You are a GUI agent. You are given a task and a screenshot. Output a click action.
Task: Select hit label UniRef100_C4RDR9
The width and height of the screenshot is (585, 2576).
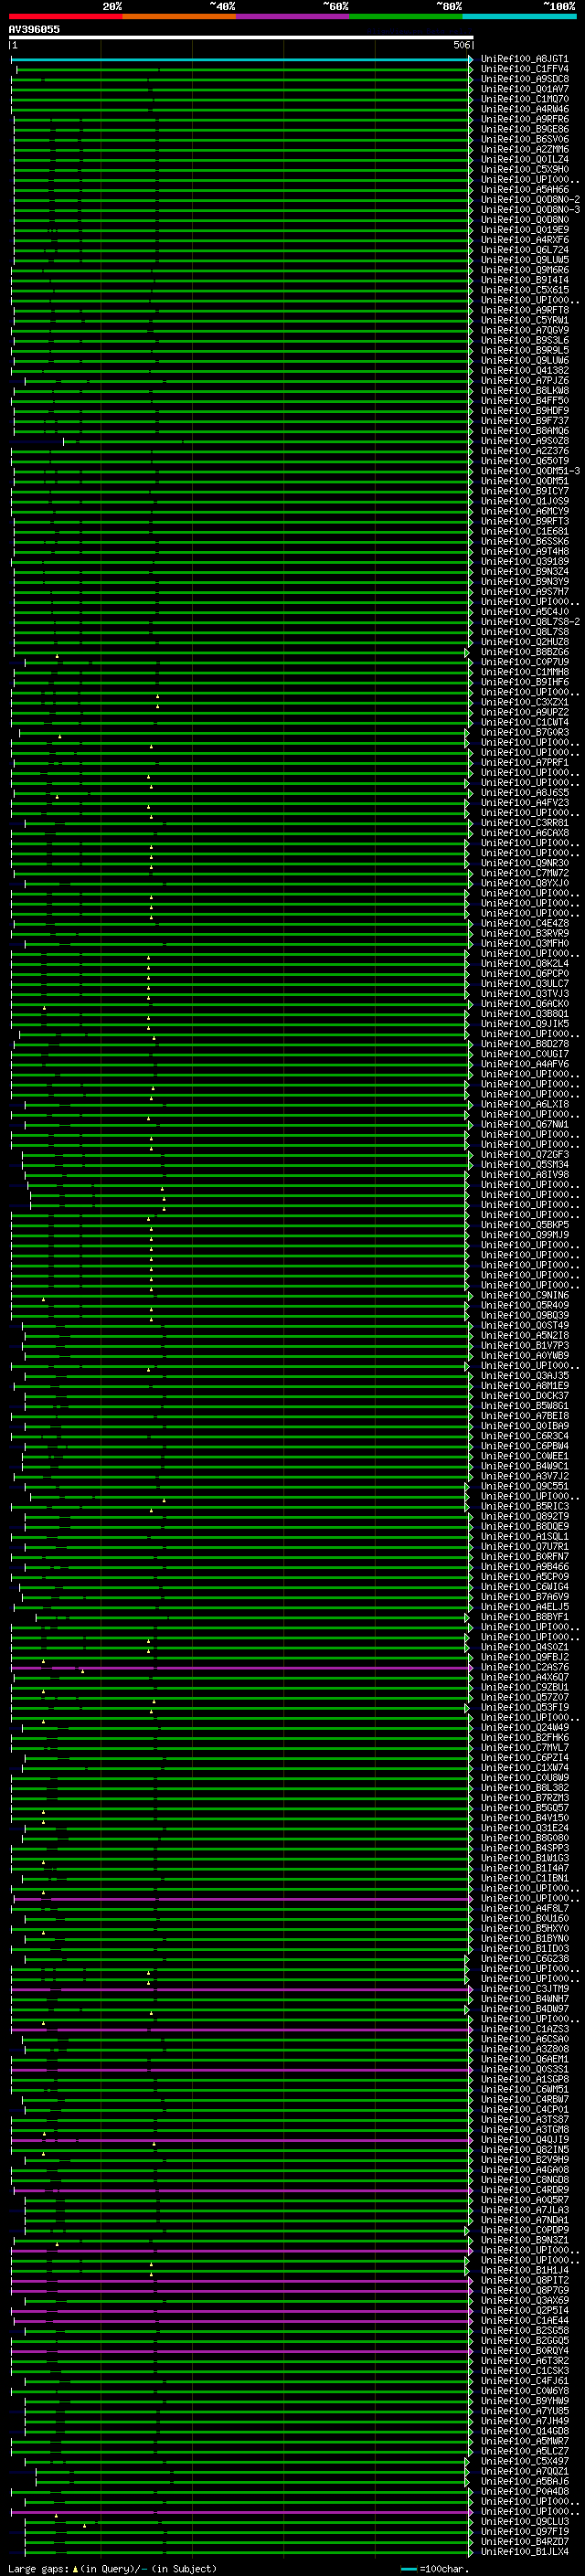[524, 2190]
